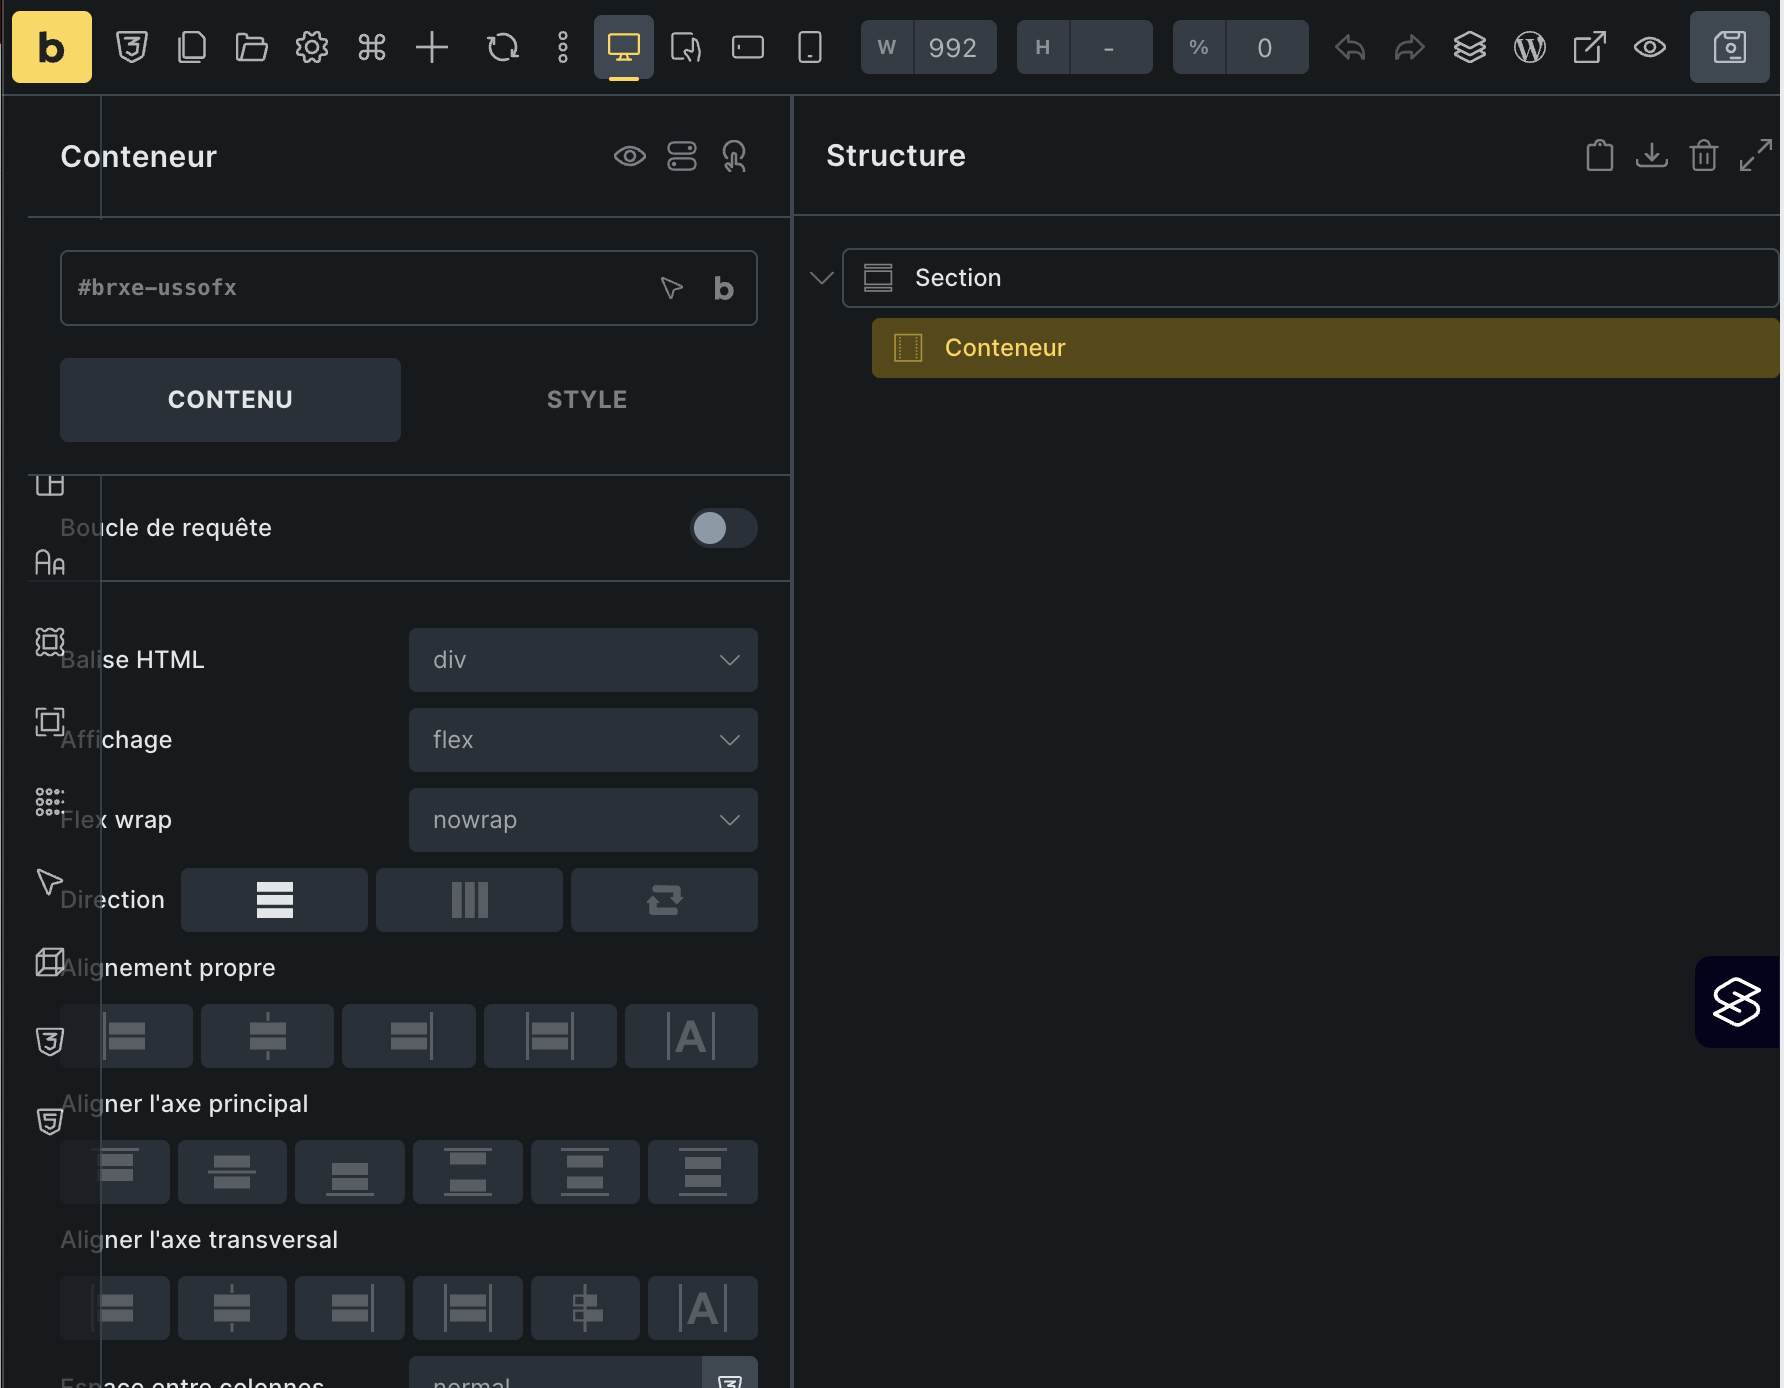The height and width of the screenshot is (1388, 1784).
Task: Set Direction to horizontal columns
Action: coord(469,900)
